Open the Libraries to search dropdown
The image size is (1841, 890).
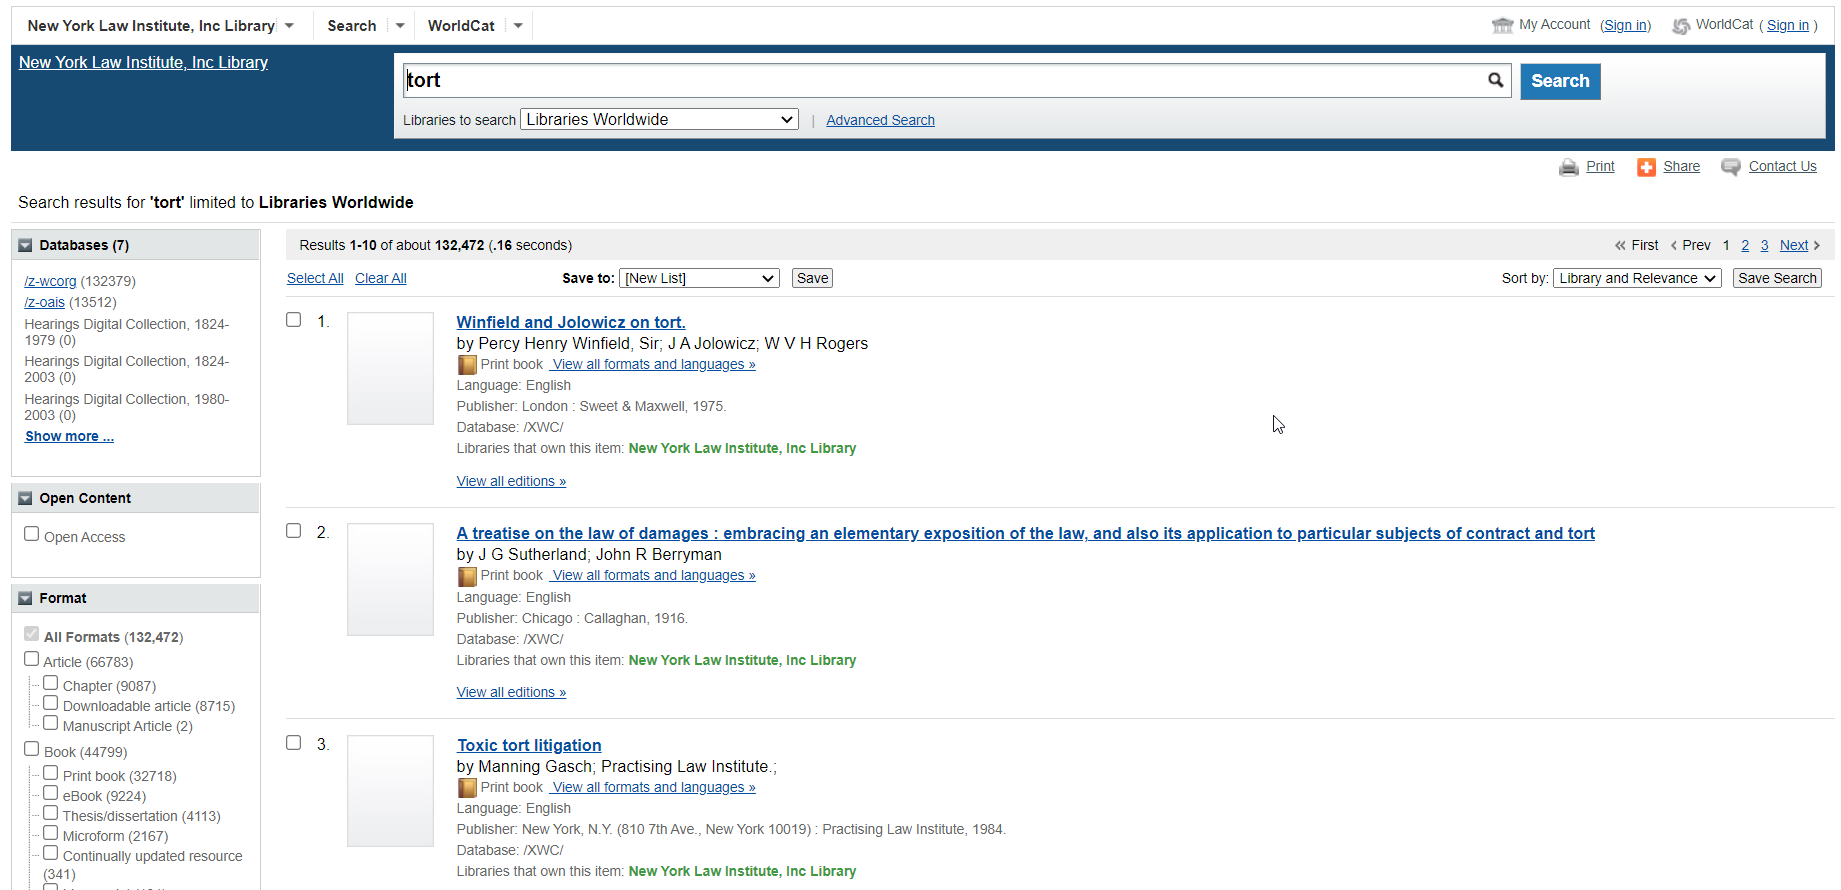pyautogui.click(x=659, y=120)
